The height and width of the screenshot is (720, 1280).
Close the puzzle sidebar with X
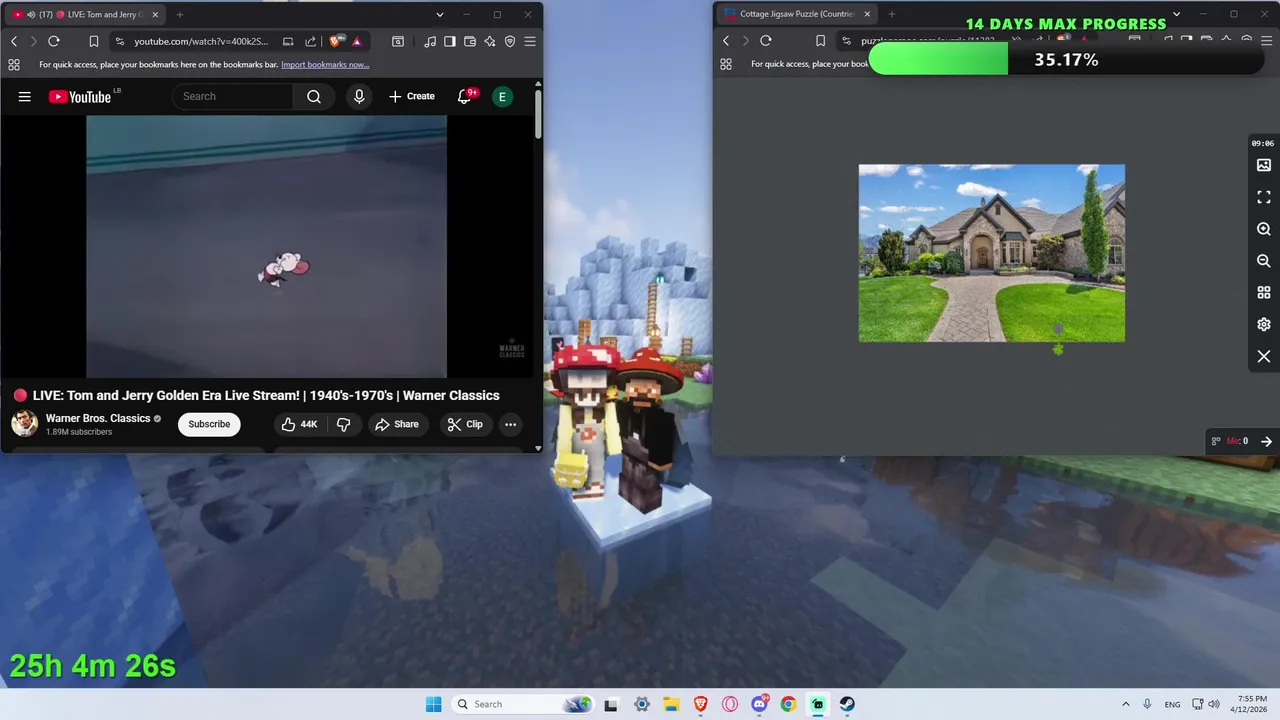[1264, 357]
